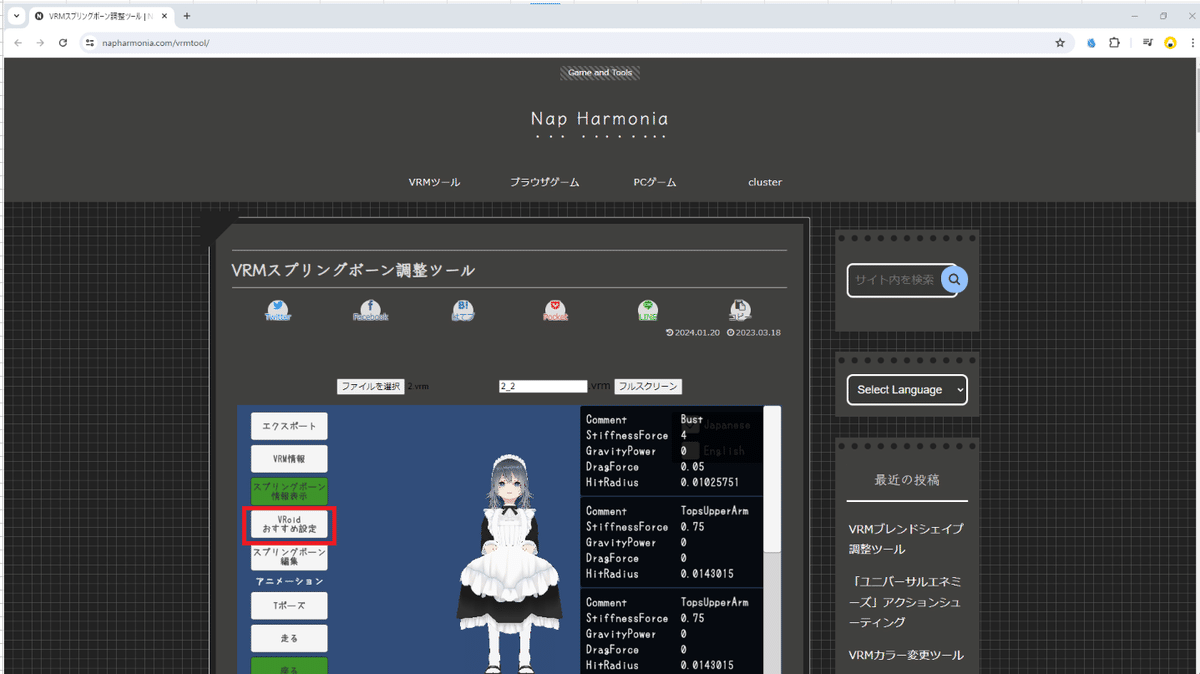The image size is (1200, 674).
Task: Click the 最近の投稿 sidebar heading
Action: (907, 480)
